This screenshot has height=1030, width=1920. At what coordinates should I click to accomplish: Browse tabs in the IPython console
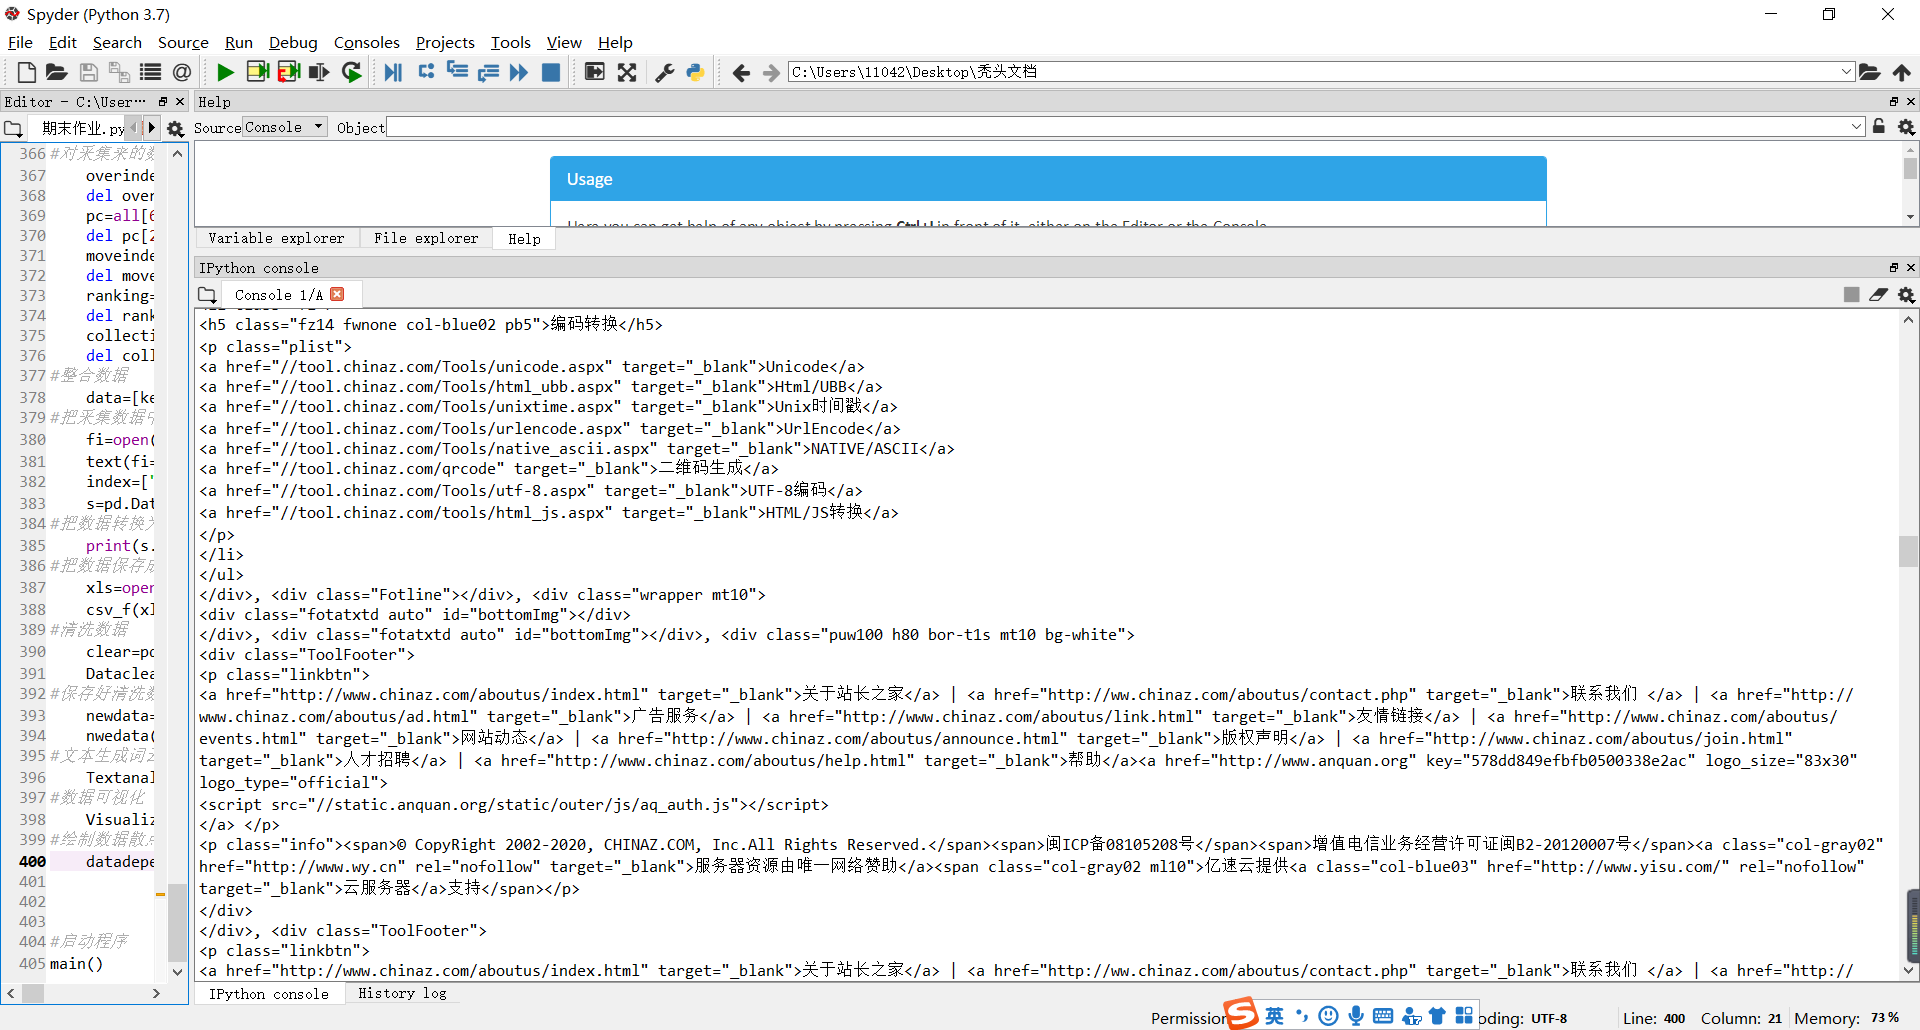pyautogui.click(x=207, y=295)
